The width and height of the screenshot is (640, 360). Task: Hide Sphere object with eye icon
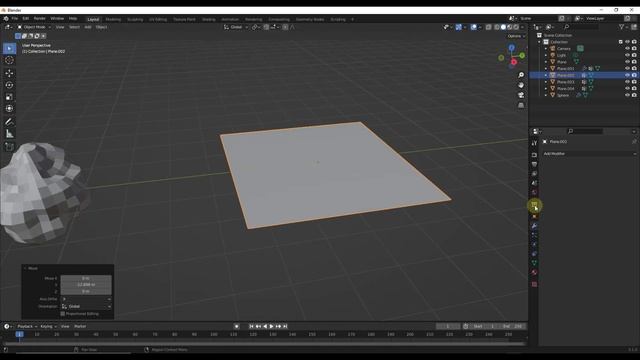pyautogui.click(x=627, y=95)
